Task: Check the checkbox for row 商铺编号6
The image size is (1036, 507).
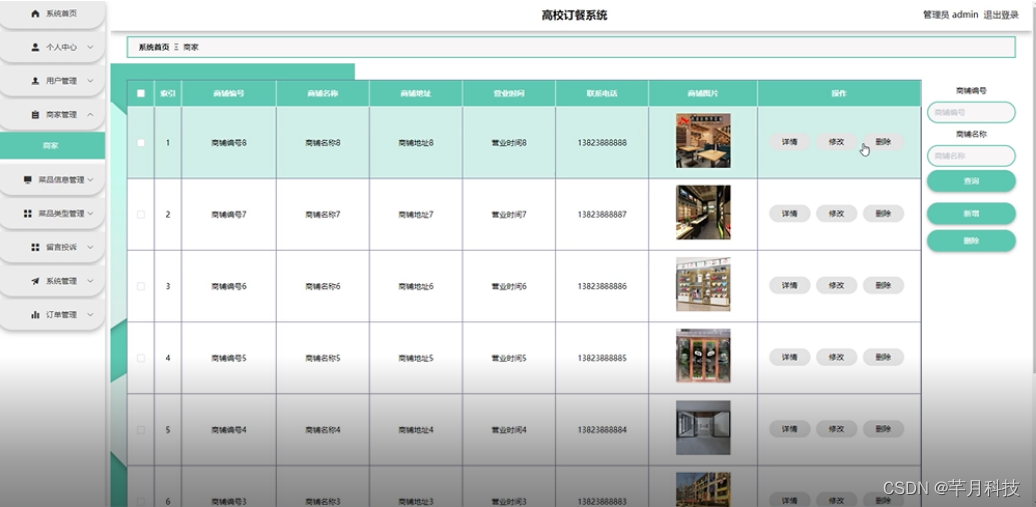Action: click(141, 286)
